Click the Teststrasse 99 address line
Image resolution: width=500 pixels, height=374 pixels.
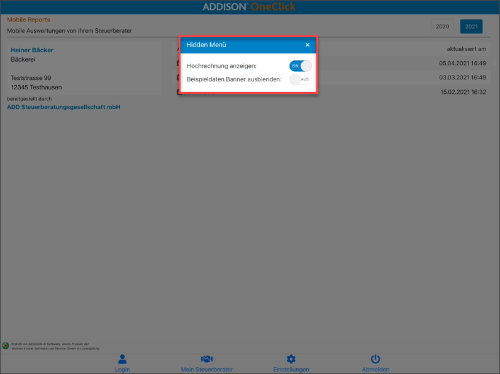[x=31, y=78]
